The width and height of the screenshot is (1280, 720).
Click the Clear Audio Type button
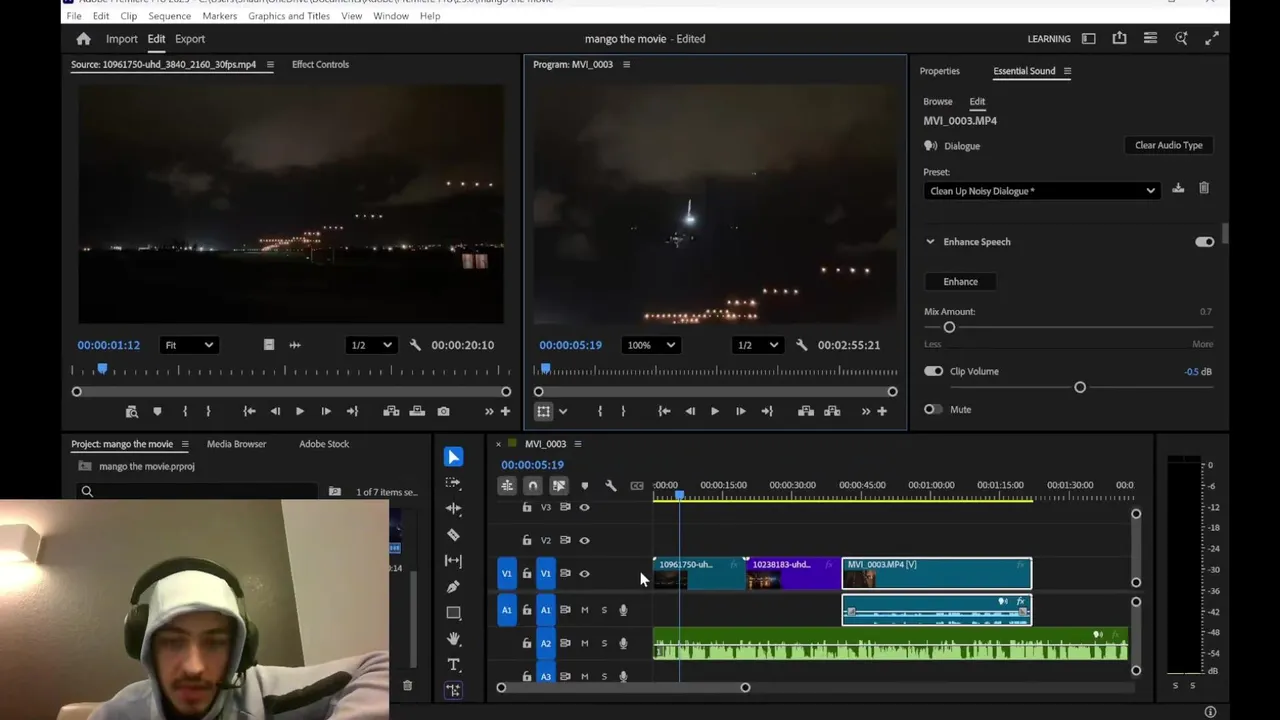click(x=1169, y=145)
